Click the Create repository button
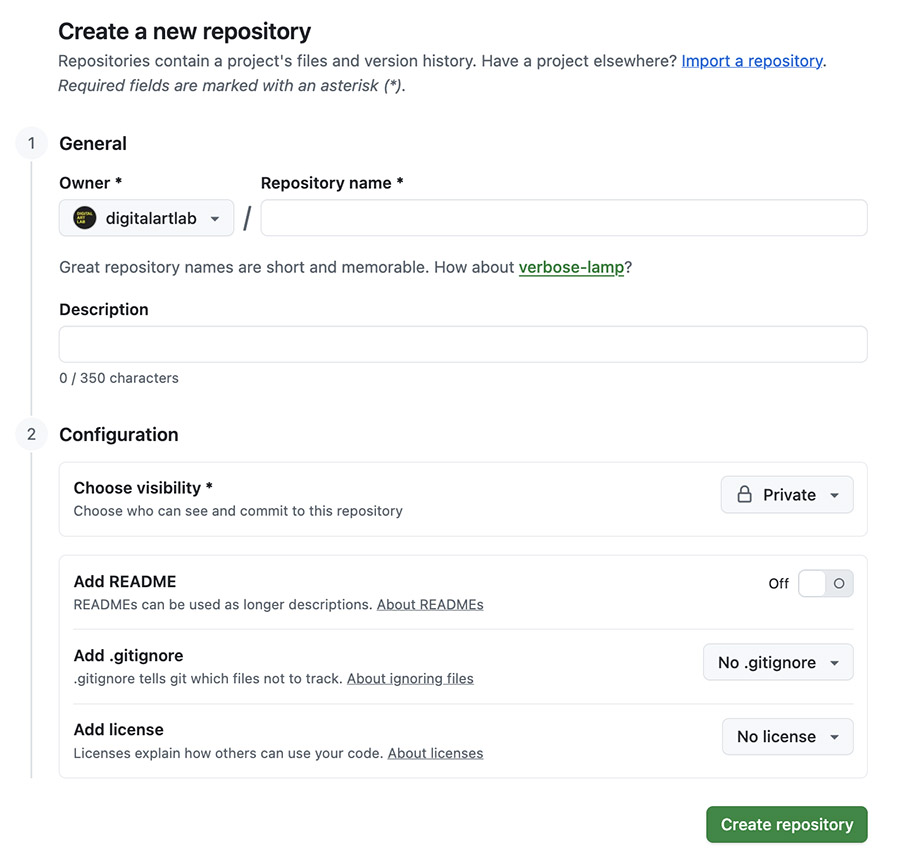This screenshot has height=858, width=900. (786, 825)
